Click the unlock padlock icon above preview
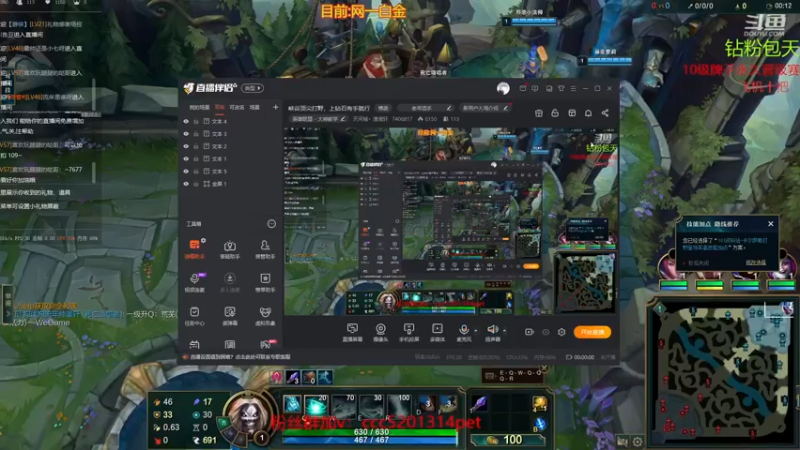Viewport: 800px width, 450px height. [555, 113]
